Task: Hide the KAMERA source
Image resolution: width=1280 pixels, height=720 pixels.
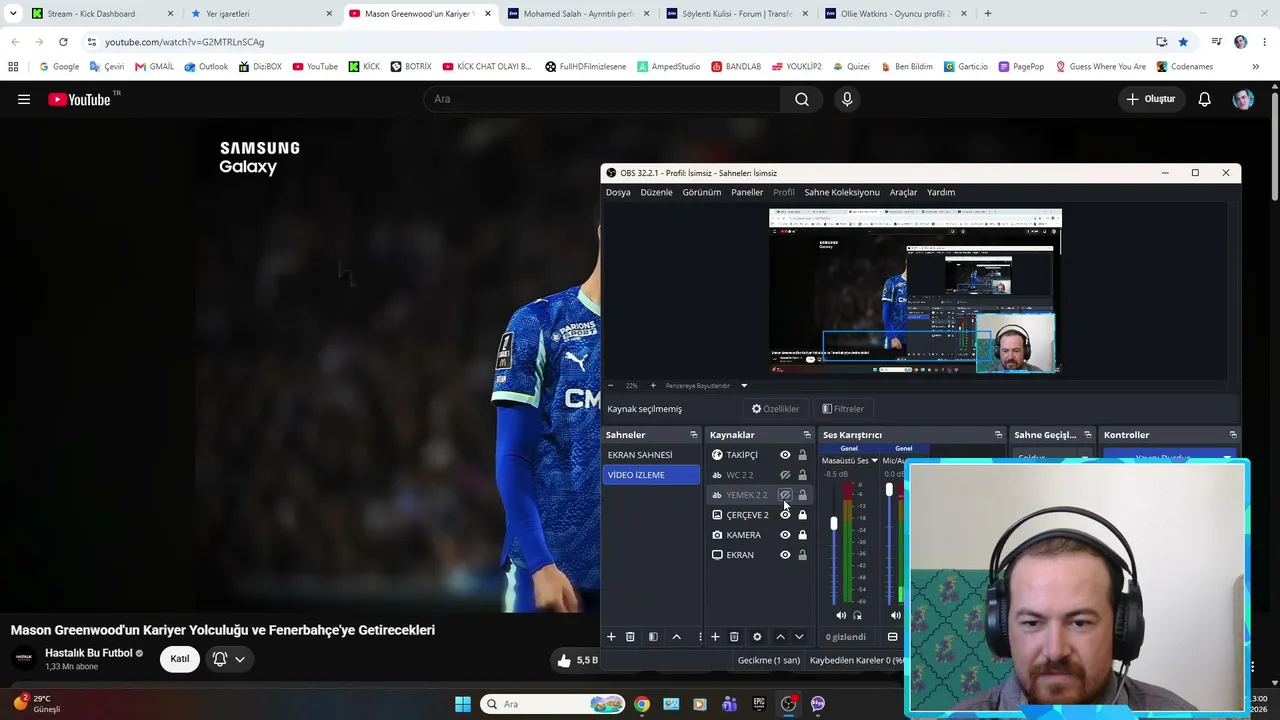Action: [x=785, y=535]
